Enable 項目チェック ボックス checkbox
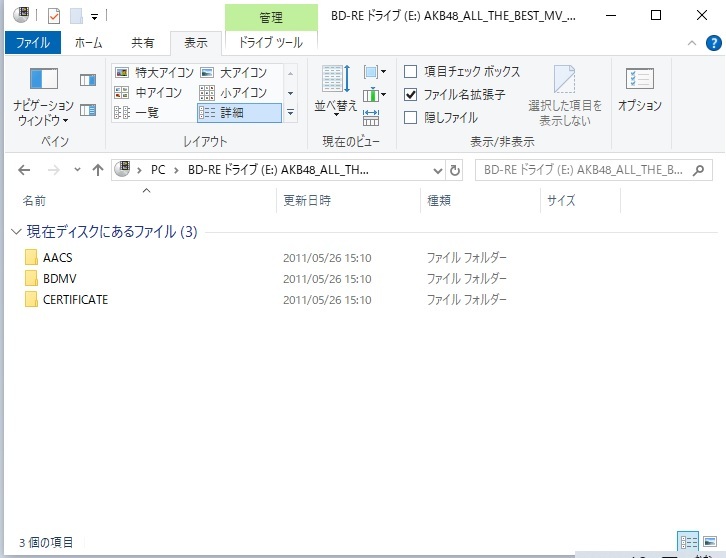The width and height of the screenshot is (726, 558). pyautogui.click(x=411, y=72)
